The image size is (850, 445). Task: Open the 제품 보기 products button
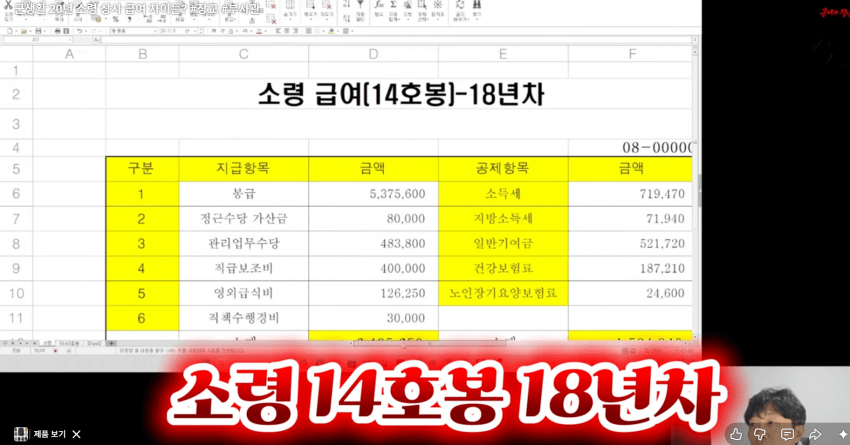click(x=40, y=434)
